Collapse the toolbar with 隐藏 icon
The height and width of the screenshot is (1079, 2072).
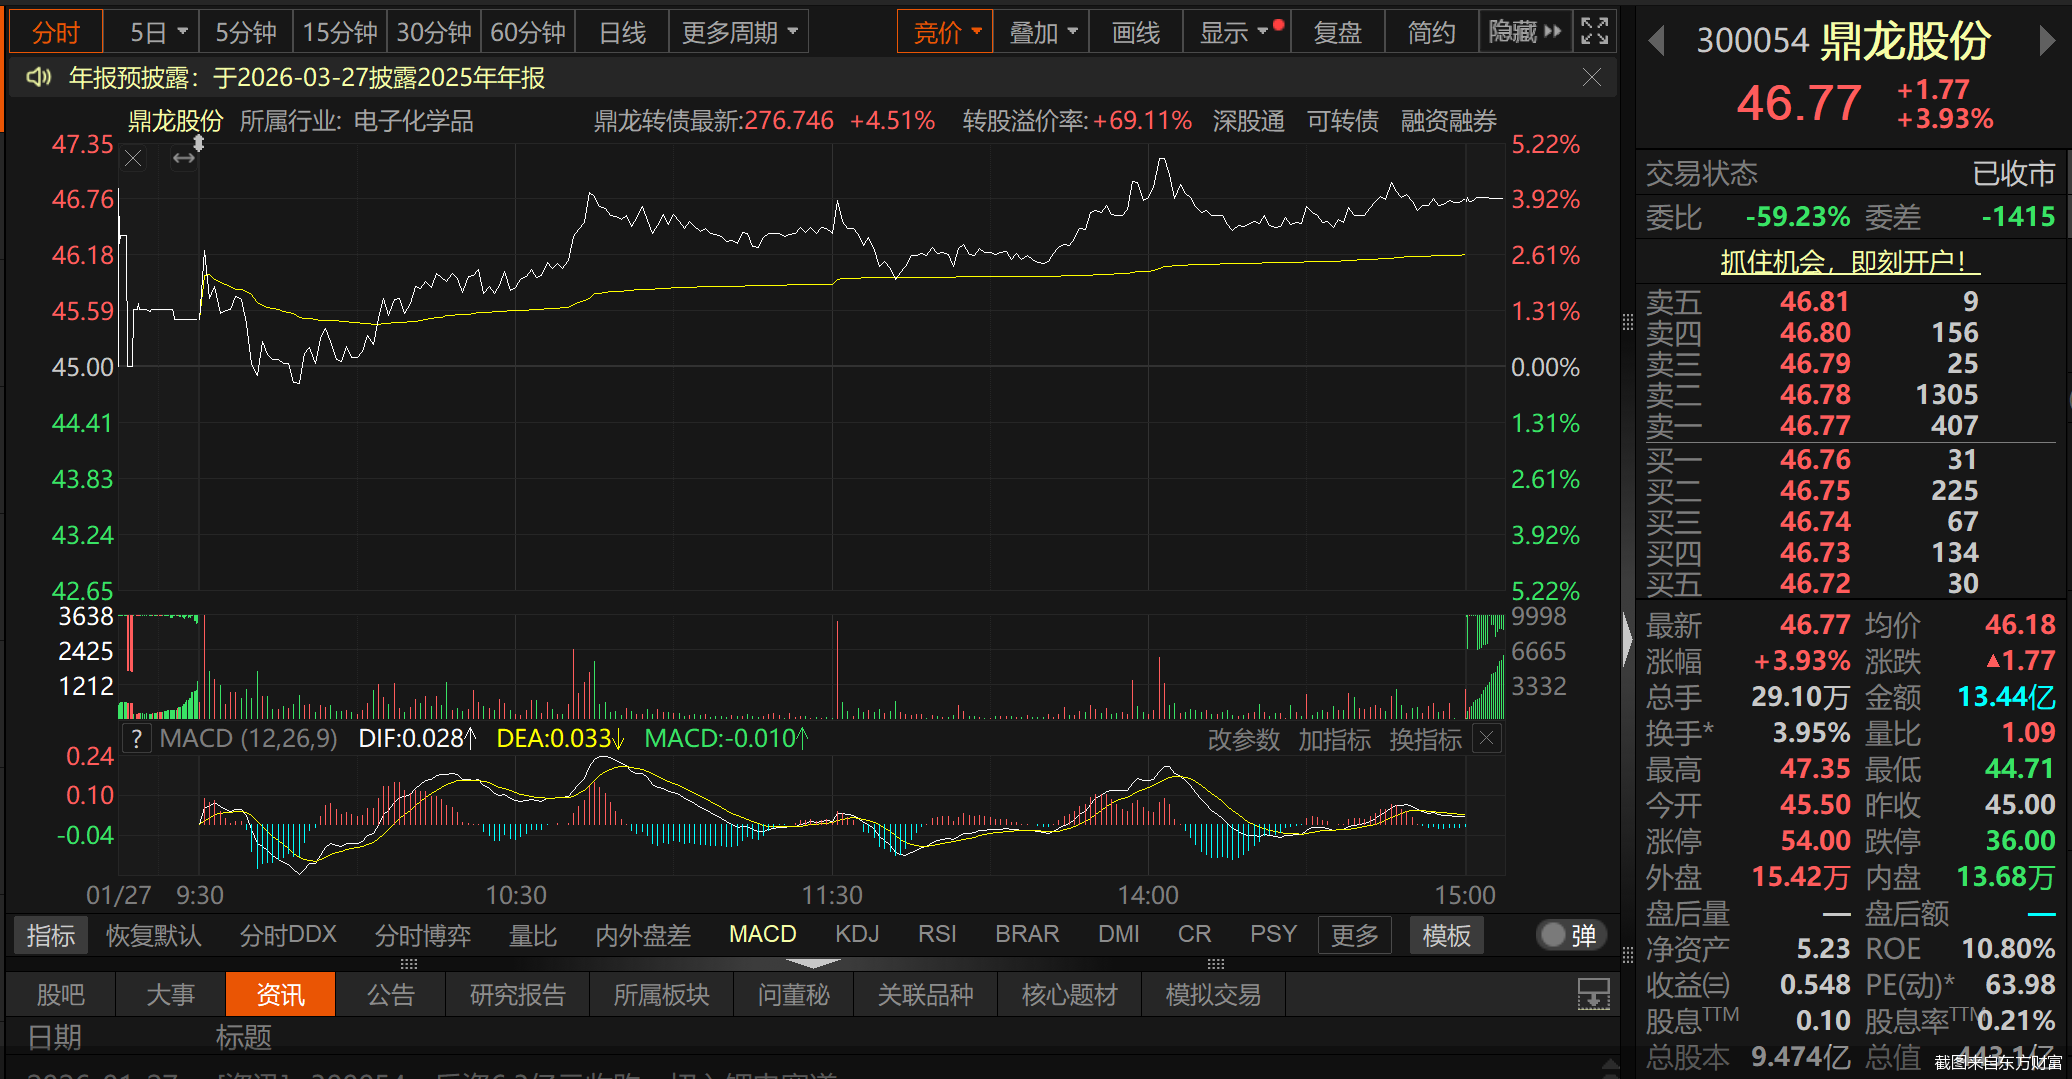(1524, 31)
